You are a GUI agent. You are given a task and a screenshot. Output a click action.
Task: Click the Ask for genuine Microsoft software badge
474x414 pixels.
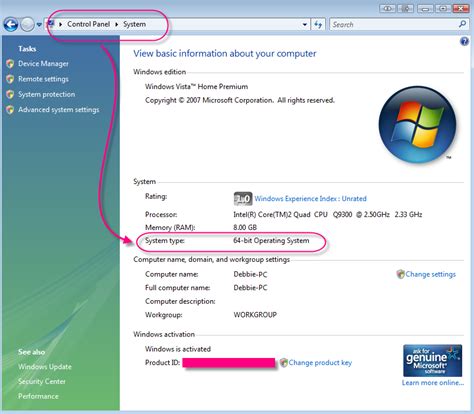(432, 360)
